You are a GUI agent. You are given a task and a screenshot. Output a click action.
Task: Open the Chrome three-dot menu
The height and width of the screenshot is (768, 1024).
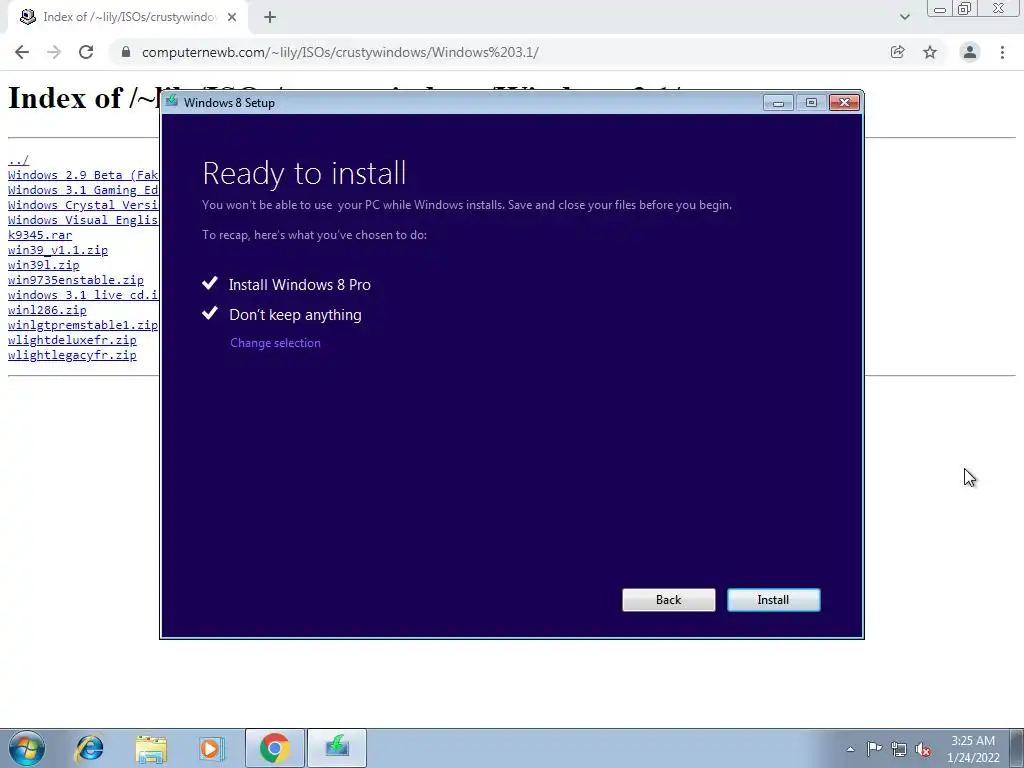point(1002,52)
